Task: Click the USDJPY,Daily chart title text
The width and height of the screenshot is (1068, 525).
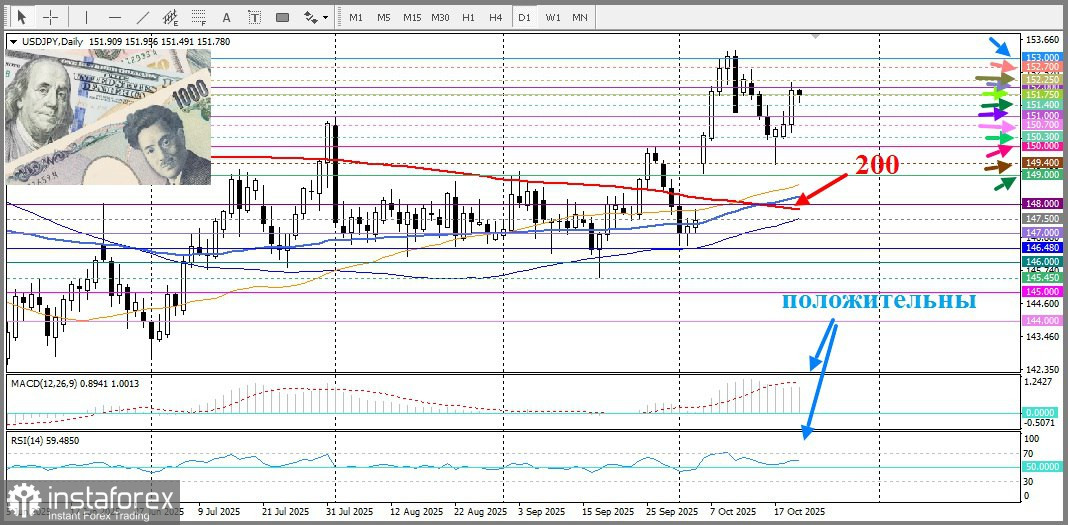Action: pyautogui.click(x=51, y=42)
